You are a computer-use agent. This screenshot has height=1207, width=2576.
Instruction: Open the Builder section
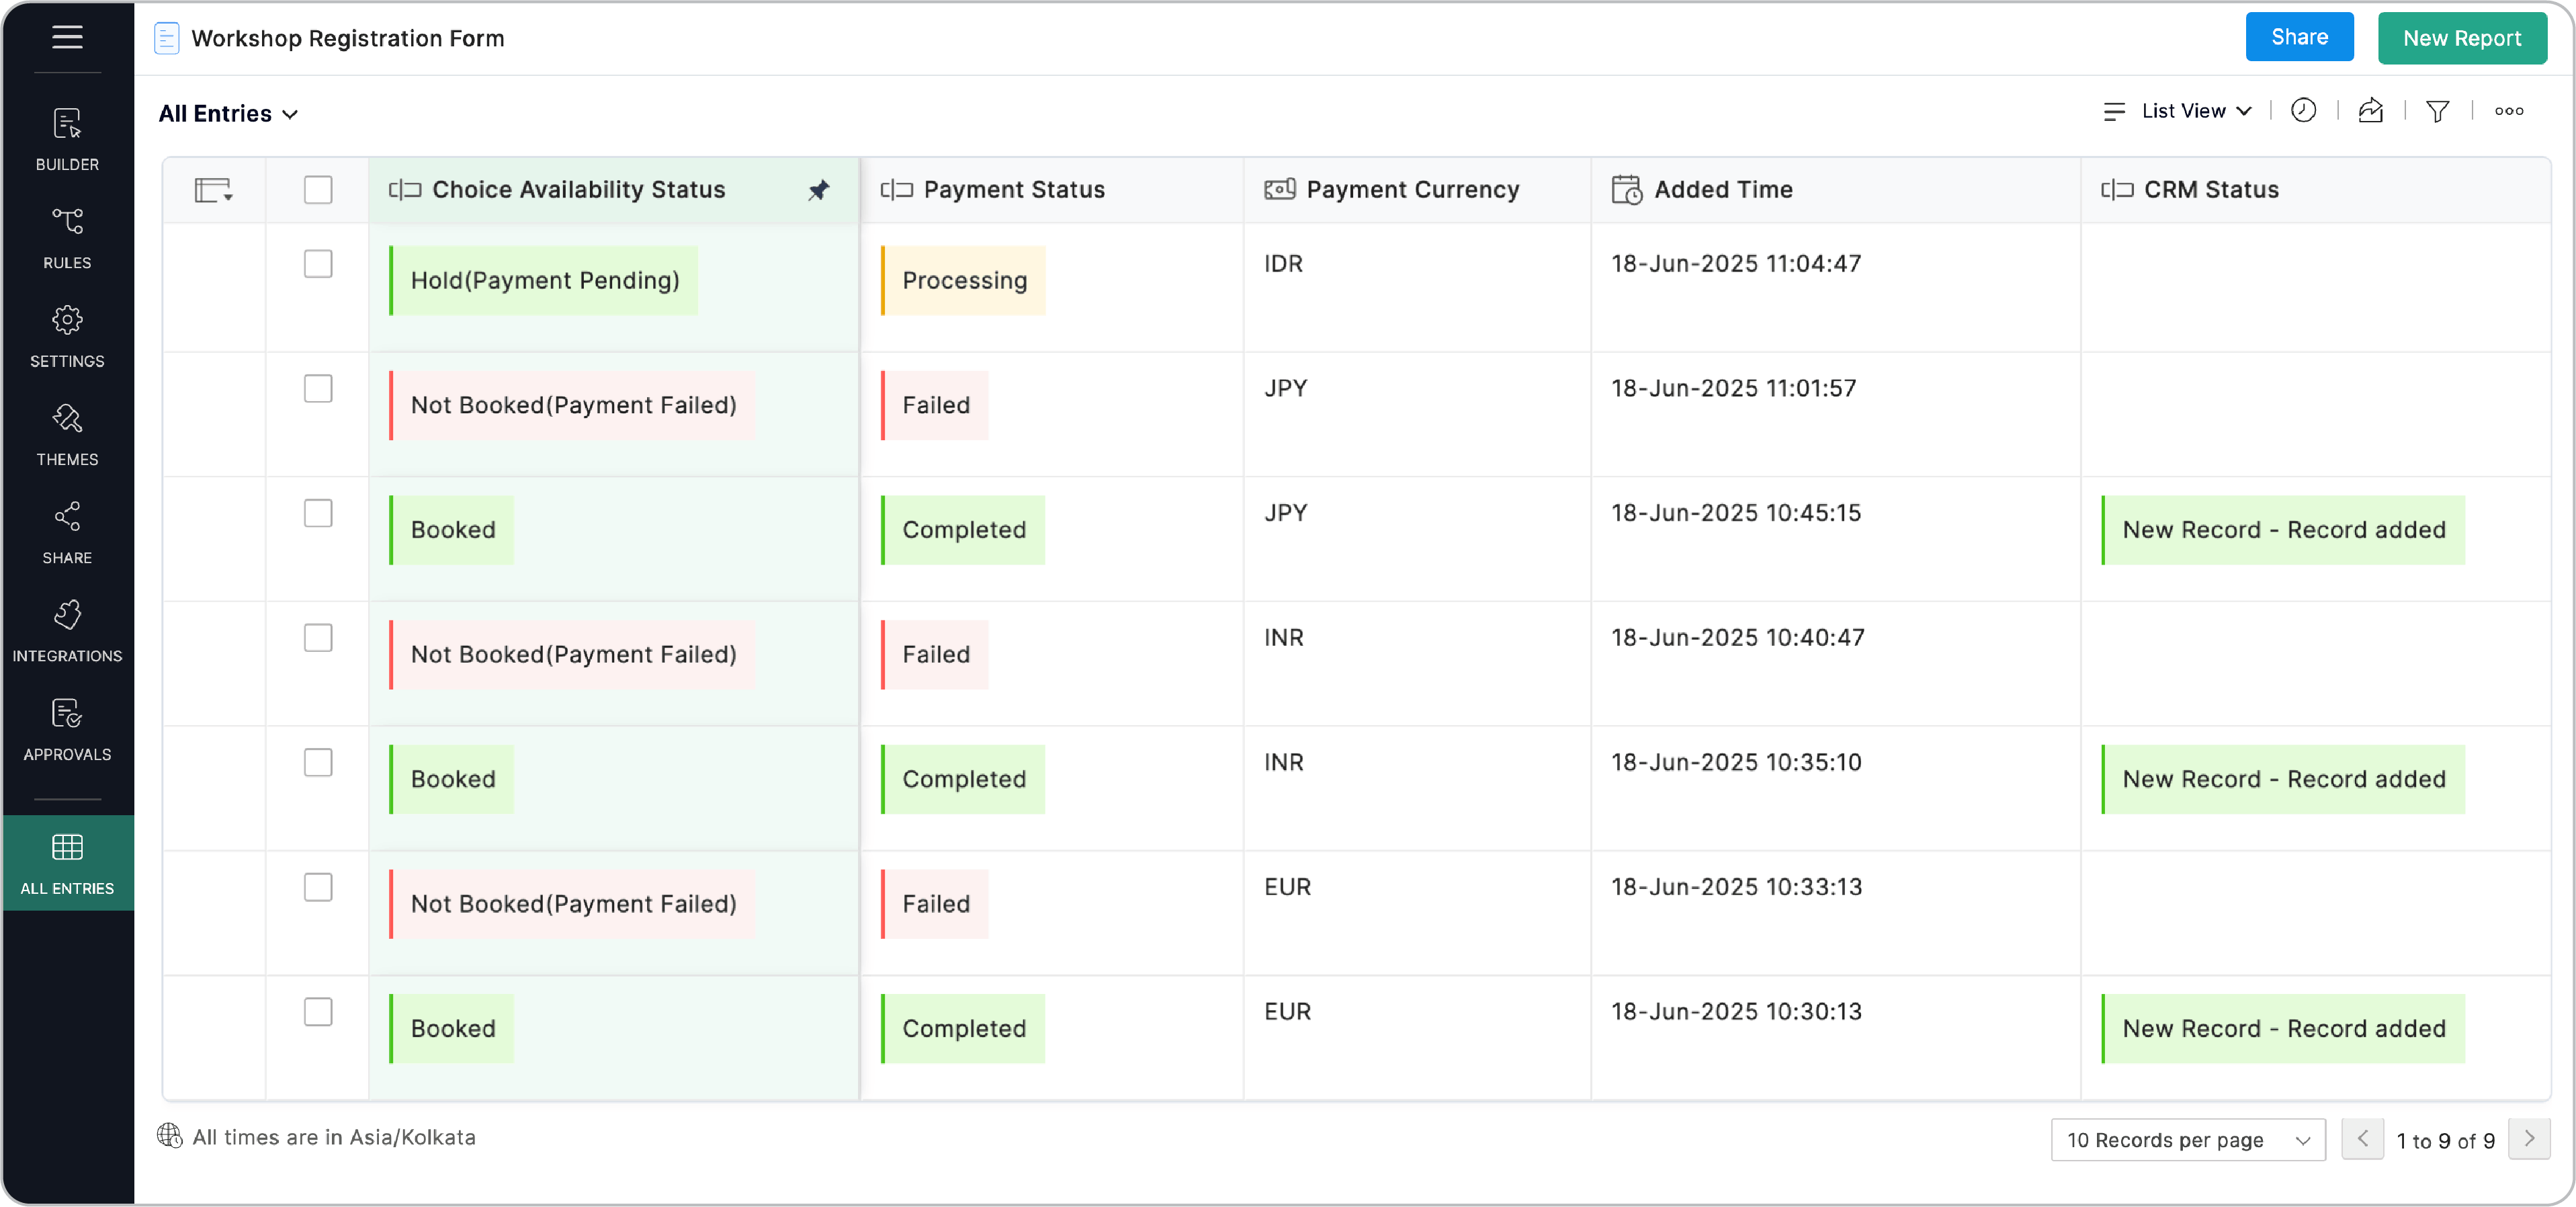[x=67, y=139]
